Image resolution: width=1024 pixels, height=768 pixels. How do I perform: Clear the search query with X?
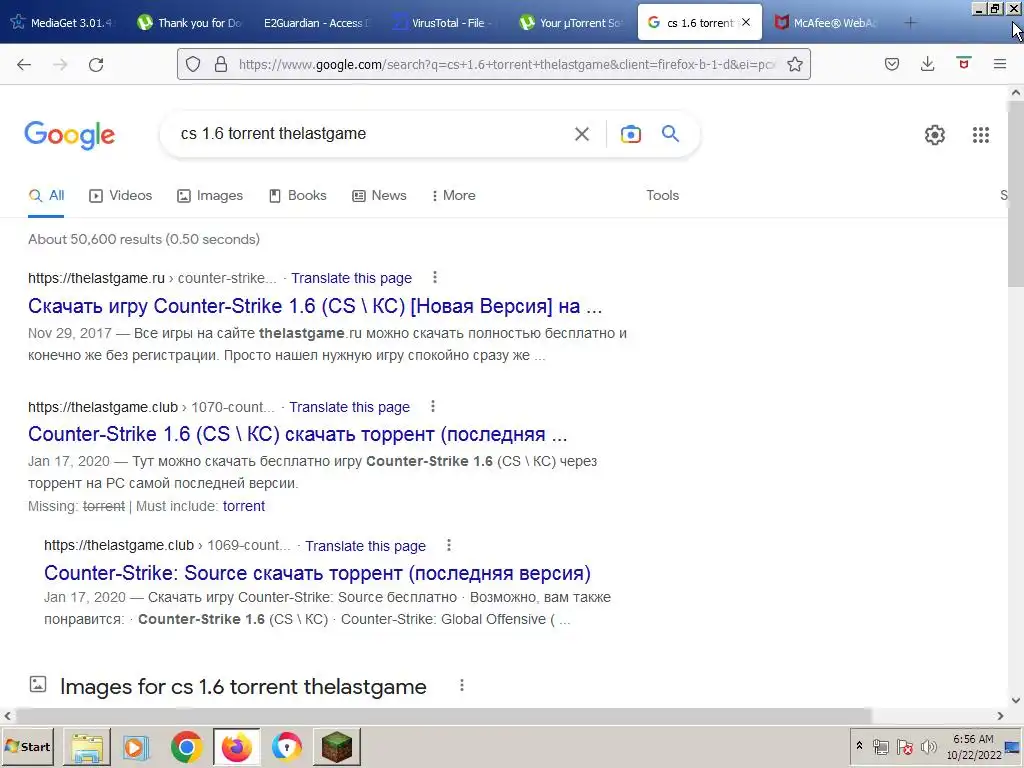pos(581,134)
